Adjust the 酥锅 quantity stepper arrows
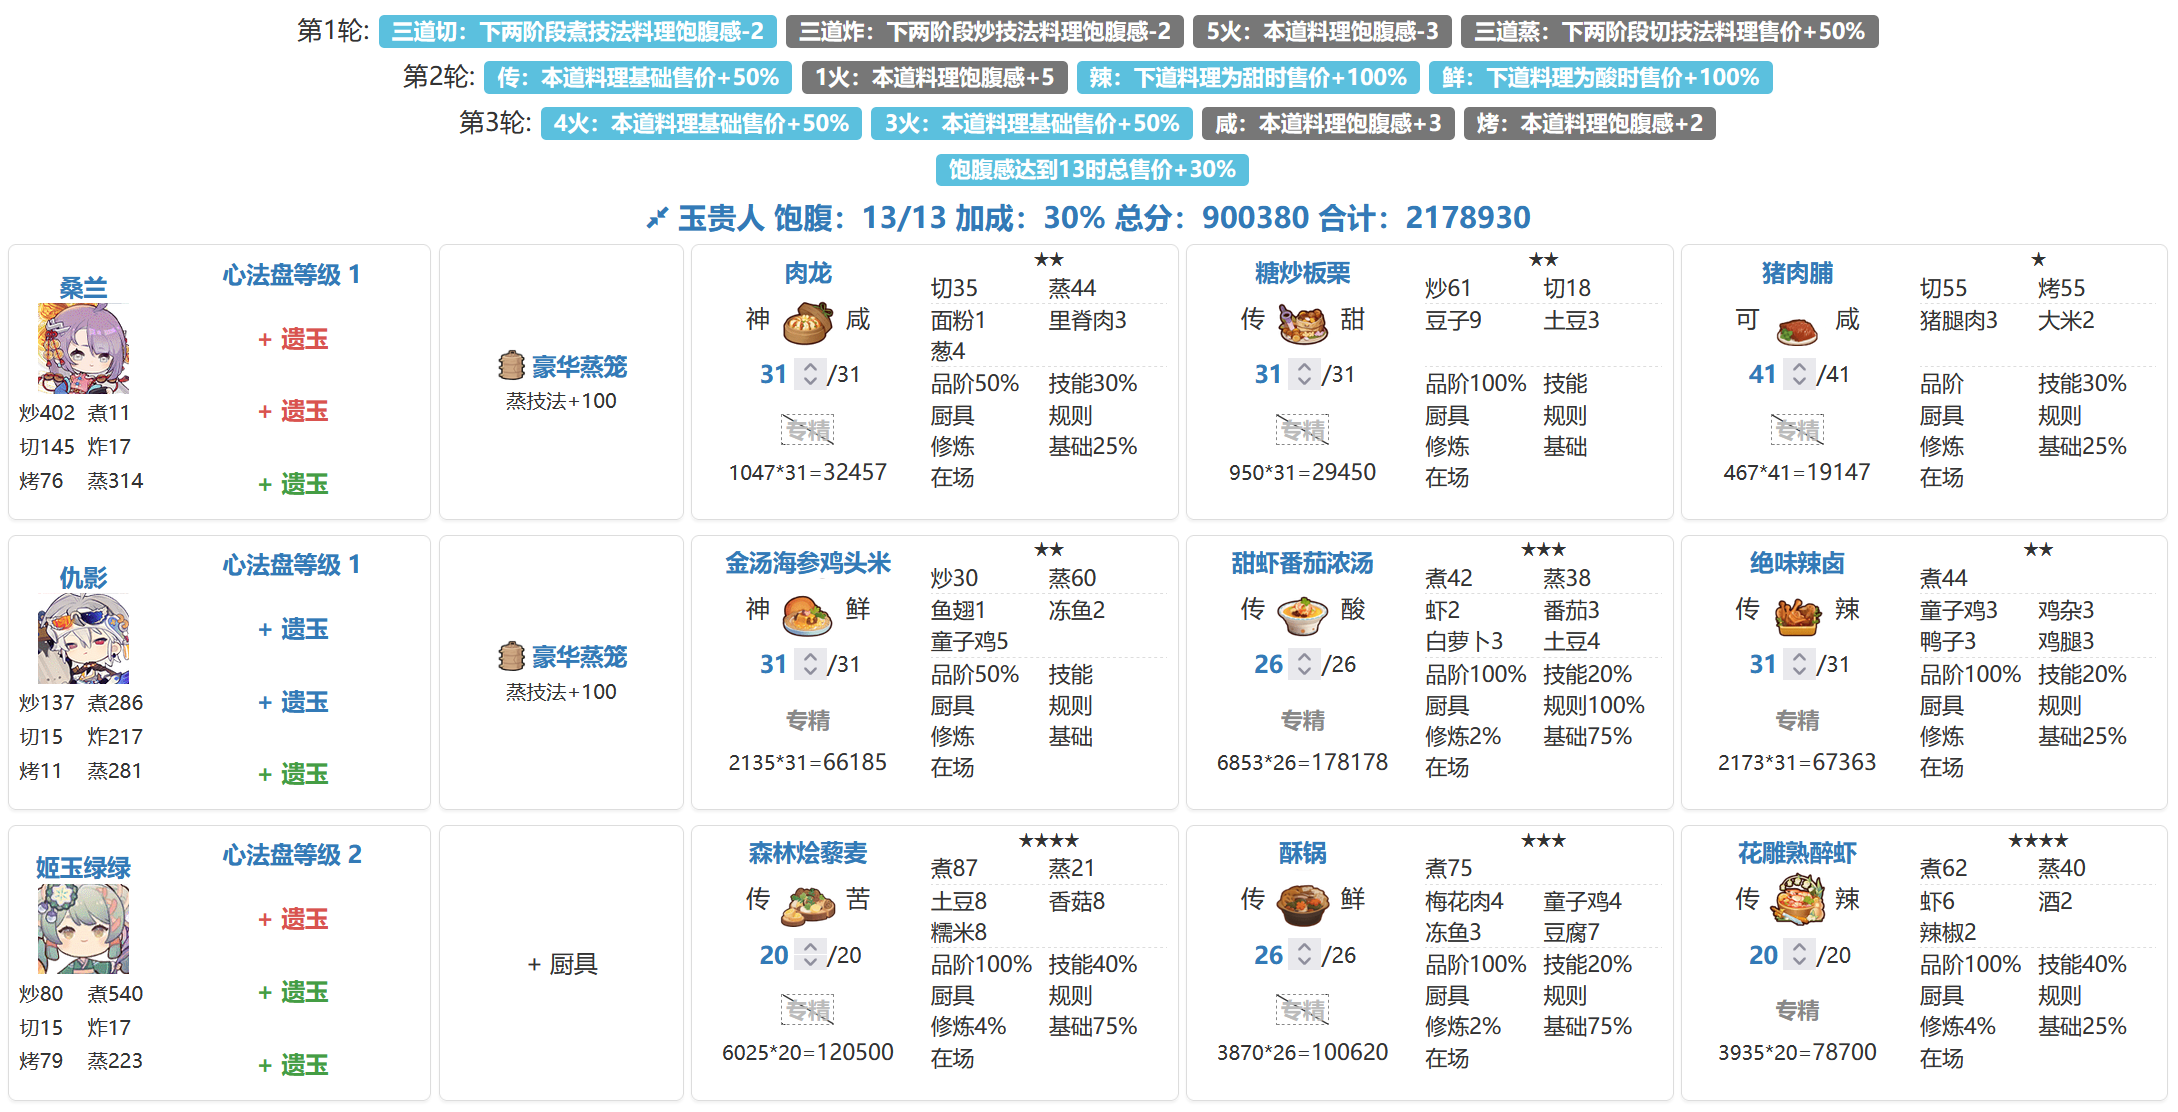The width and height of the screenshot is (2178, 1112). click(x=1304, y=955)
